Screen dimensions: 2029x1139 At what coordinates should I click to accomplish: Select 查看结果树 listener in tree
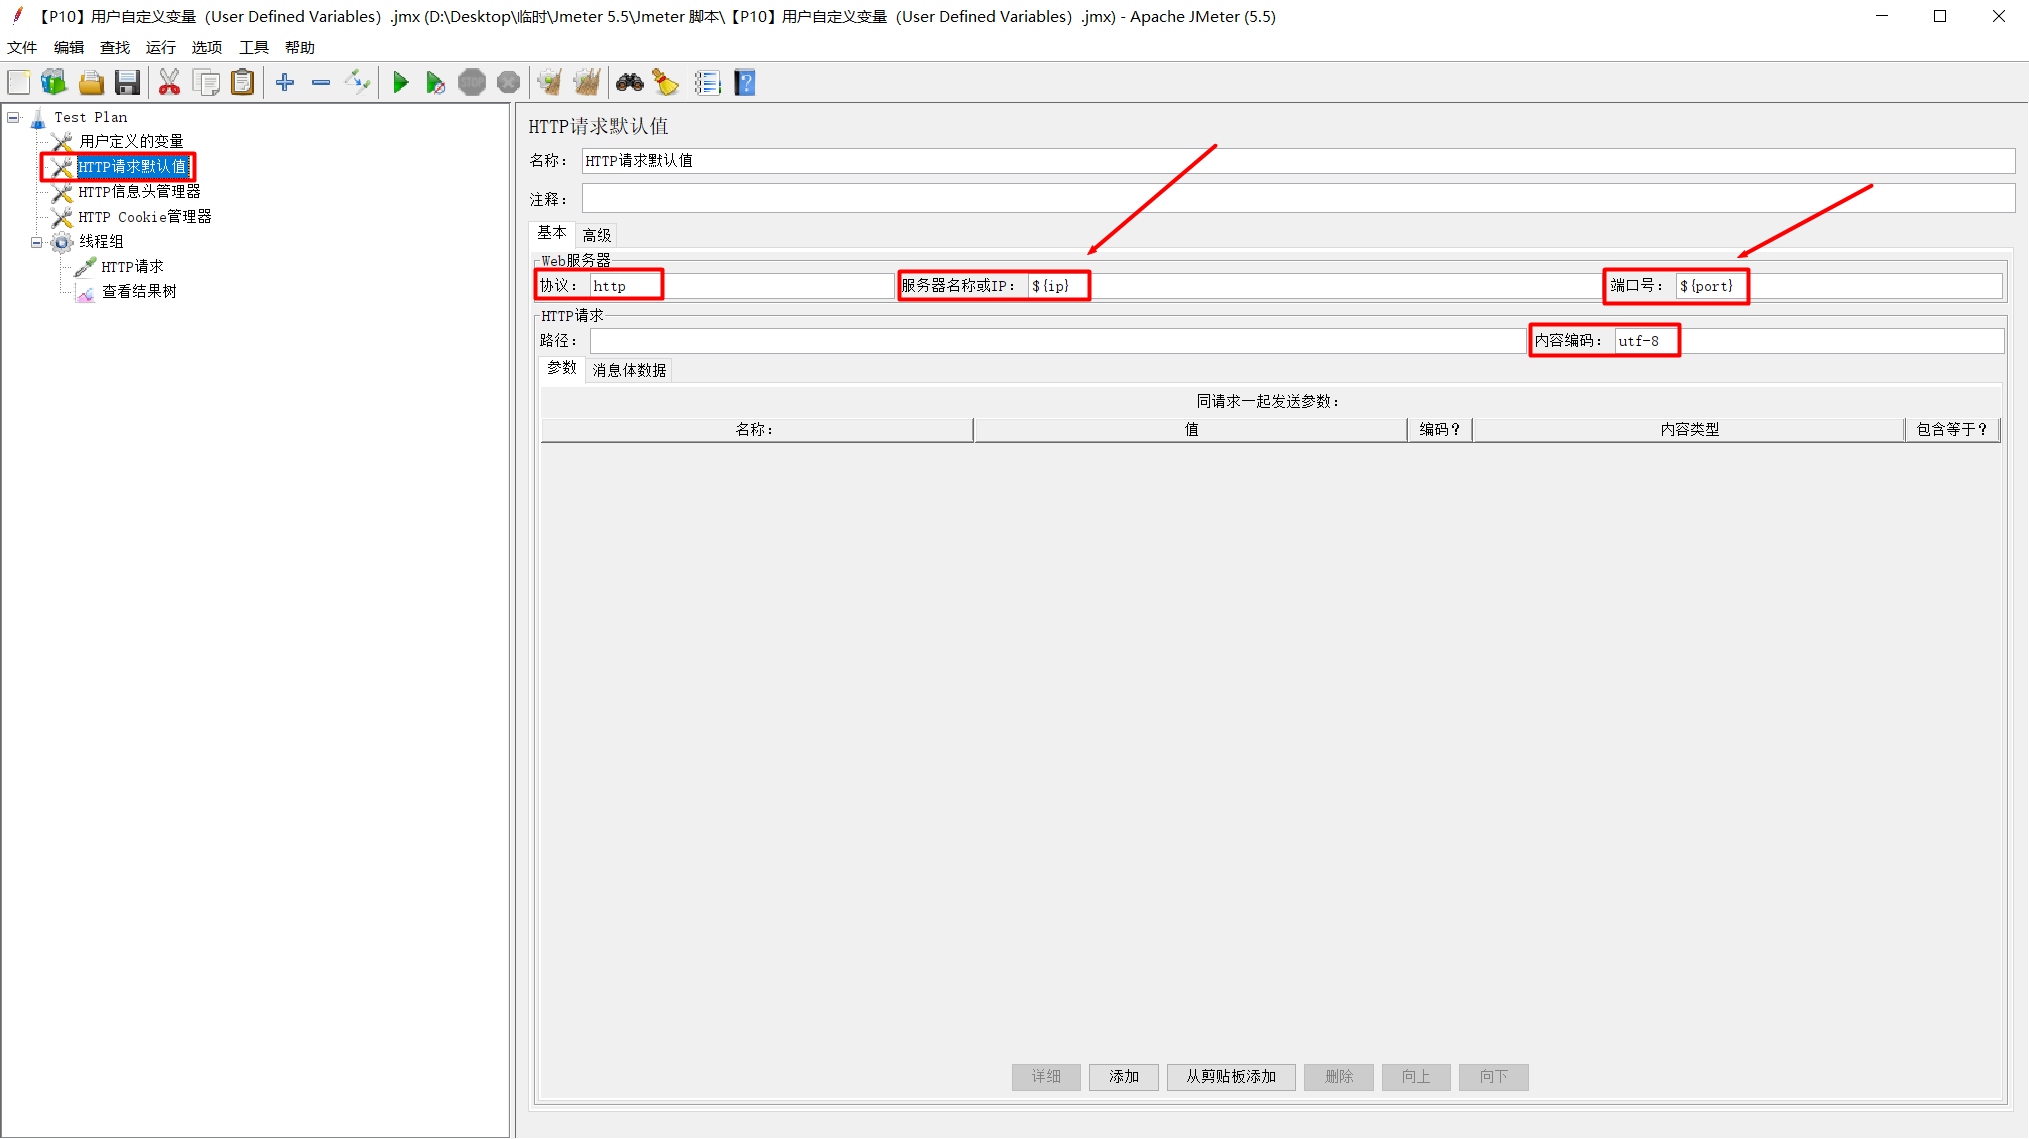tap(139, 292)
